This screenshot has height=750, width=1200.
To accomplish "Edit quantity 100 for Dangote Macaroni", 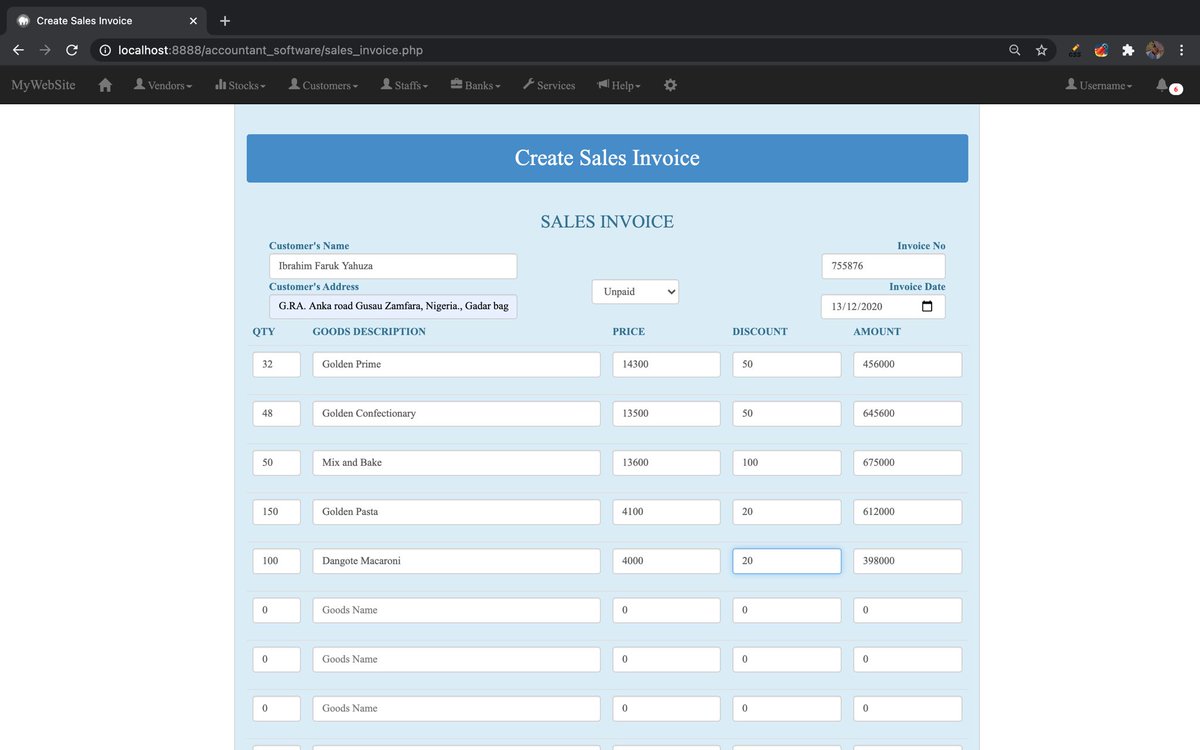I will [276, 561].
